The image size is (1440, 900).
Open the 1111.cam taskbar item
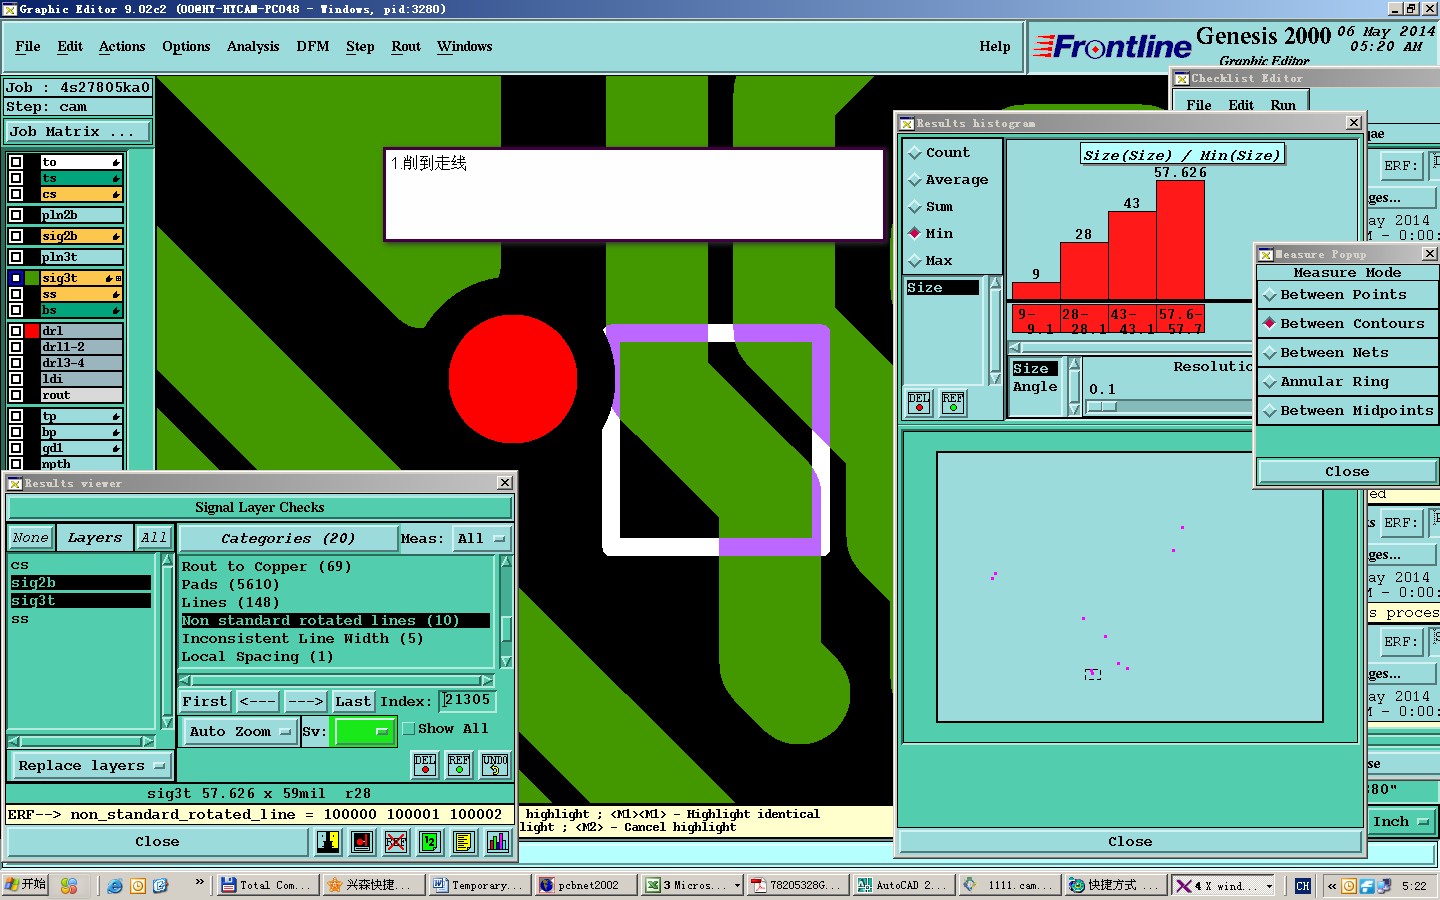(x=1010, y=885)
